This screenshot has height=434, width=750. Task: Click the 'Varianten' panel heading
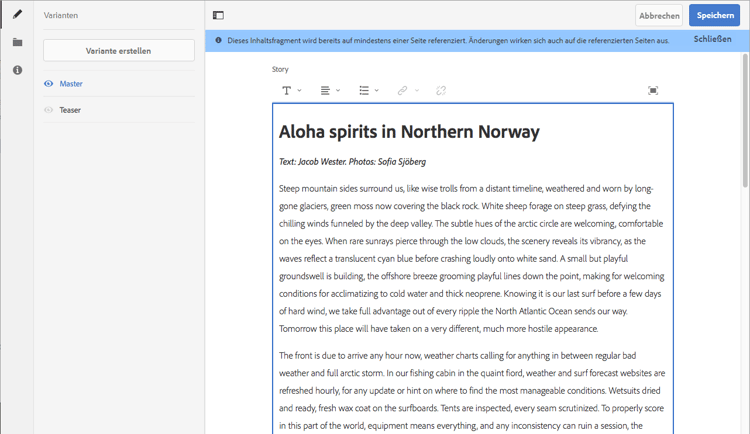click(x=61, y=15)
